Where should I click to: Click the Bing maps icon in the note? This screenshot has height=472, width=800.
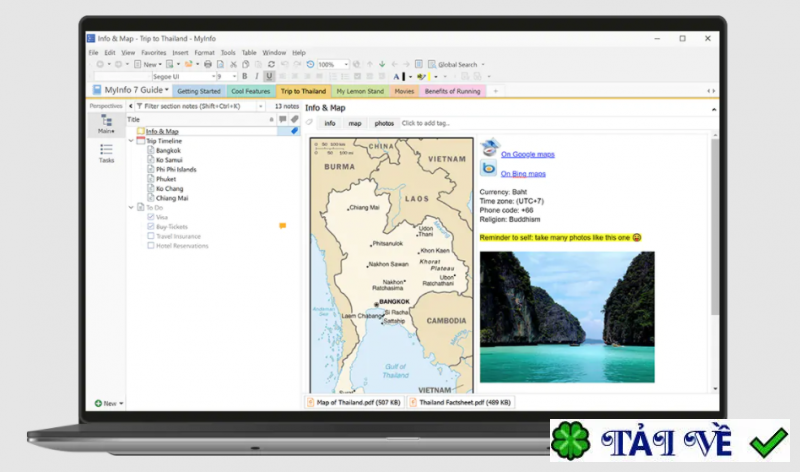pos(488,168)
